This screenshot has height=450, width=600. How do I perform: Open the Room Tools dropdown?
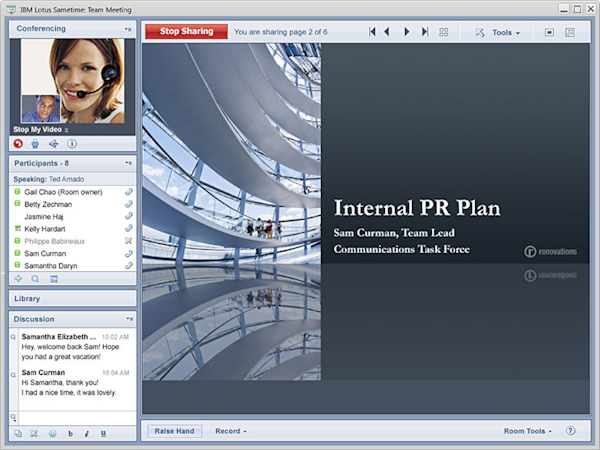coord(528,431)
